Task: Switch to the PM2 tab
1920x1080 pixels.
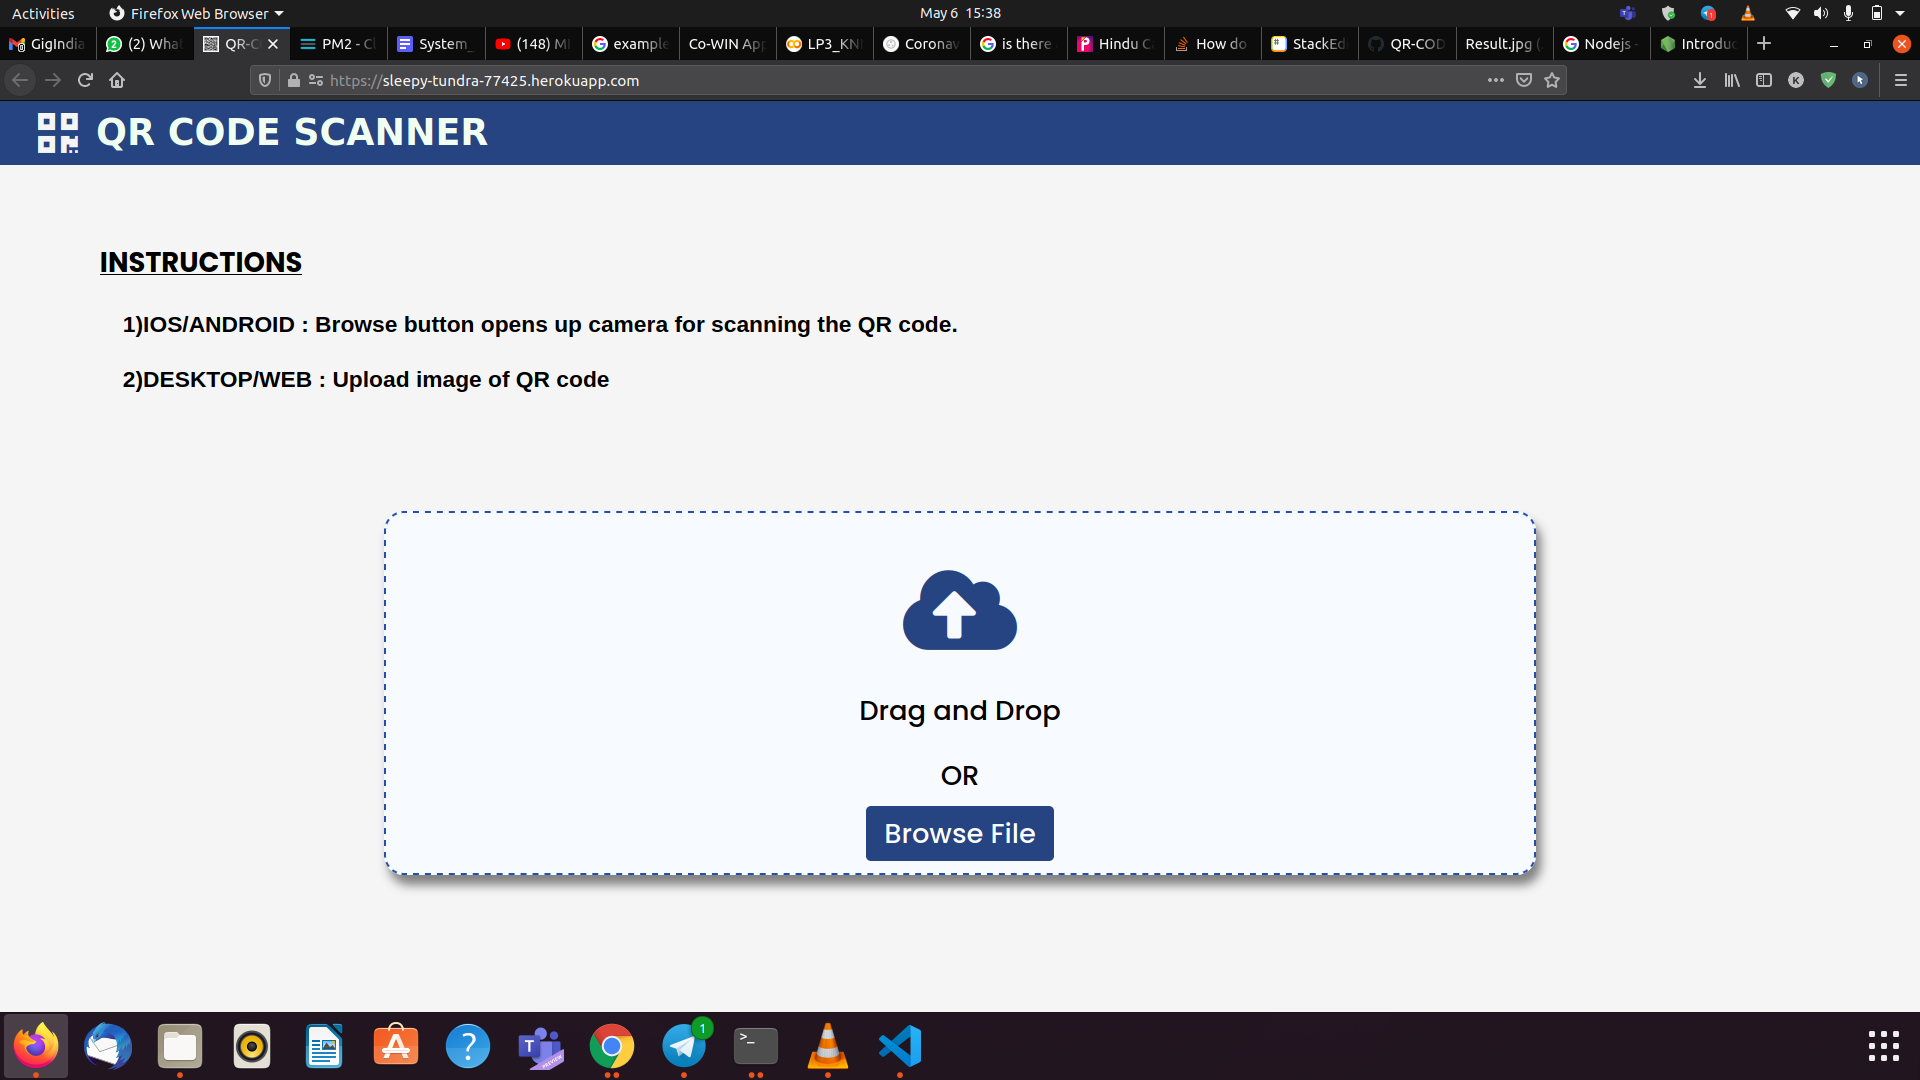Action: pos(338,44)
